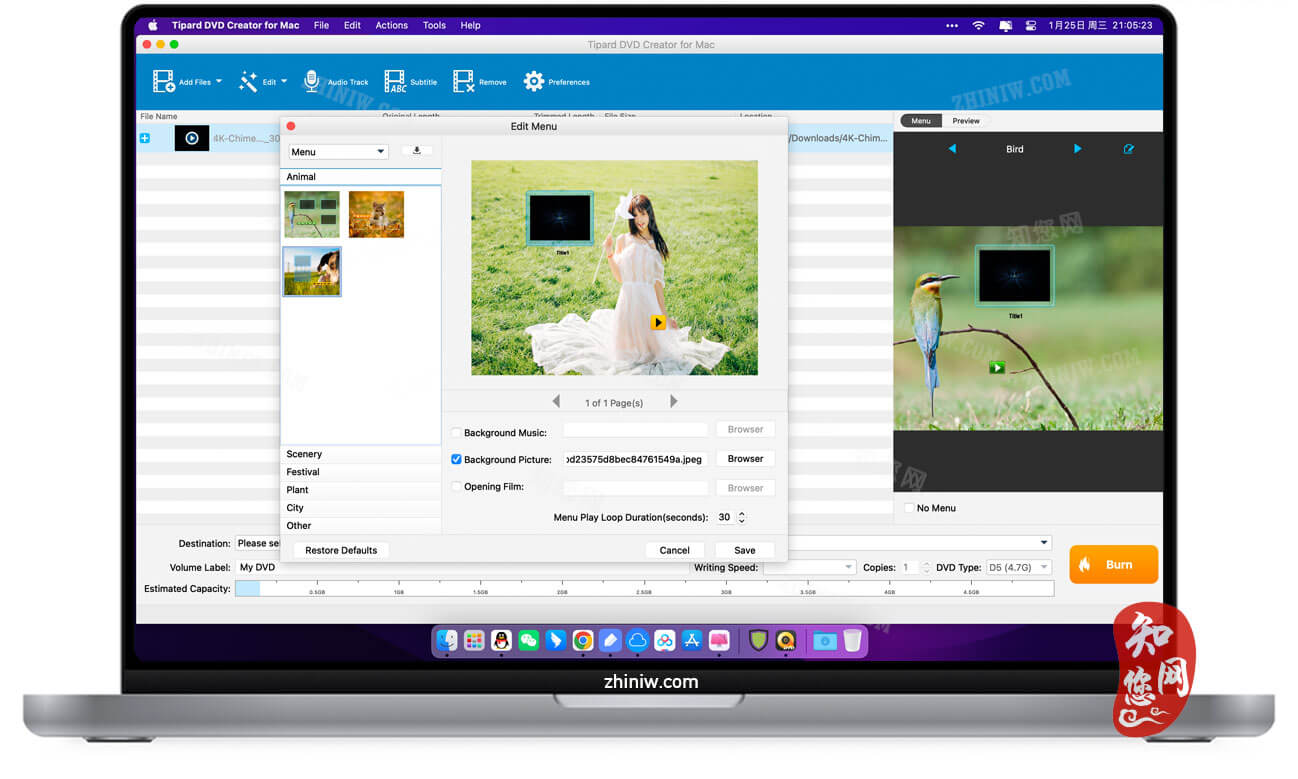Go to next menu template arrow beside Bird
The image size is (1298, 779).
pyautogui.click(x=1077, y=149)
